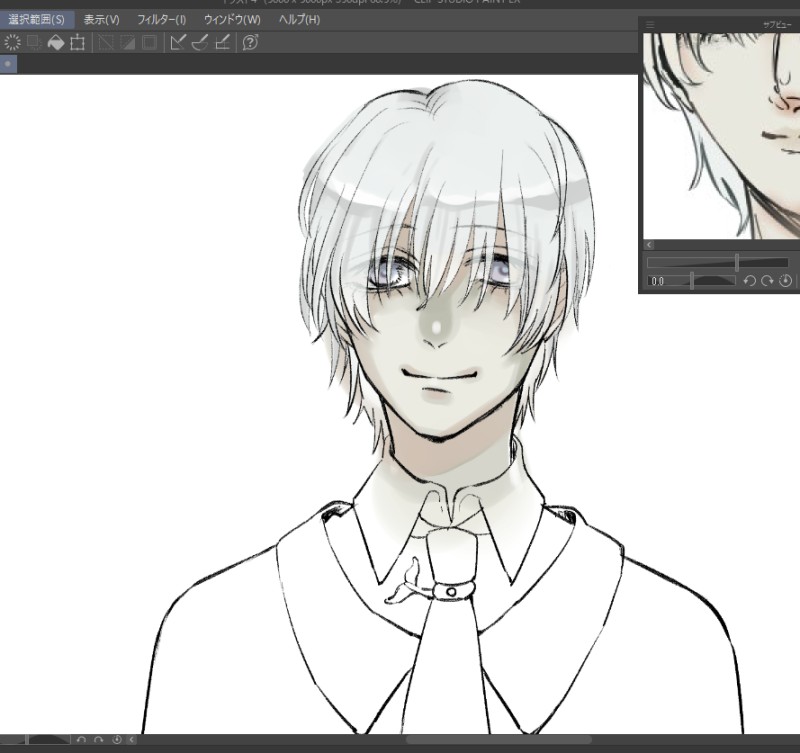This screenshot has width=800, height=753.
Task: Open the 表示(V) menu
Action: pos(101,20)
